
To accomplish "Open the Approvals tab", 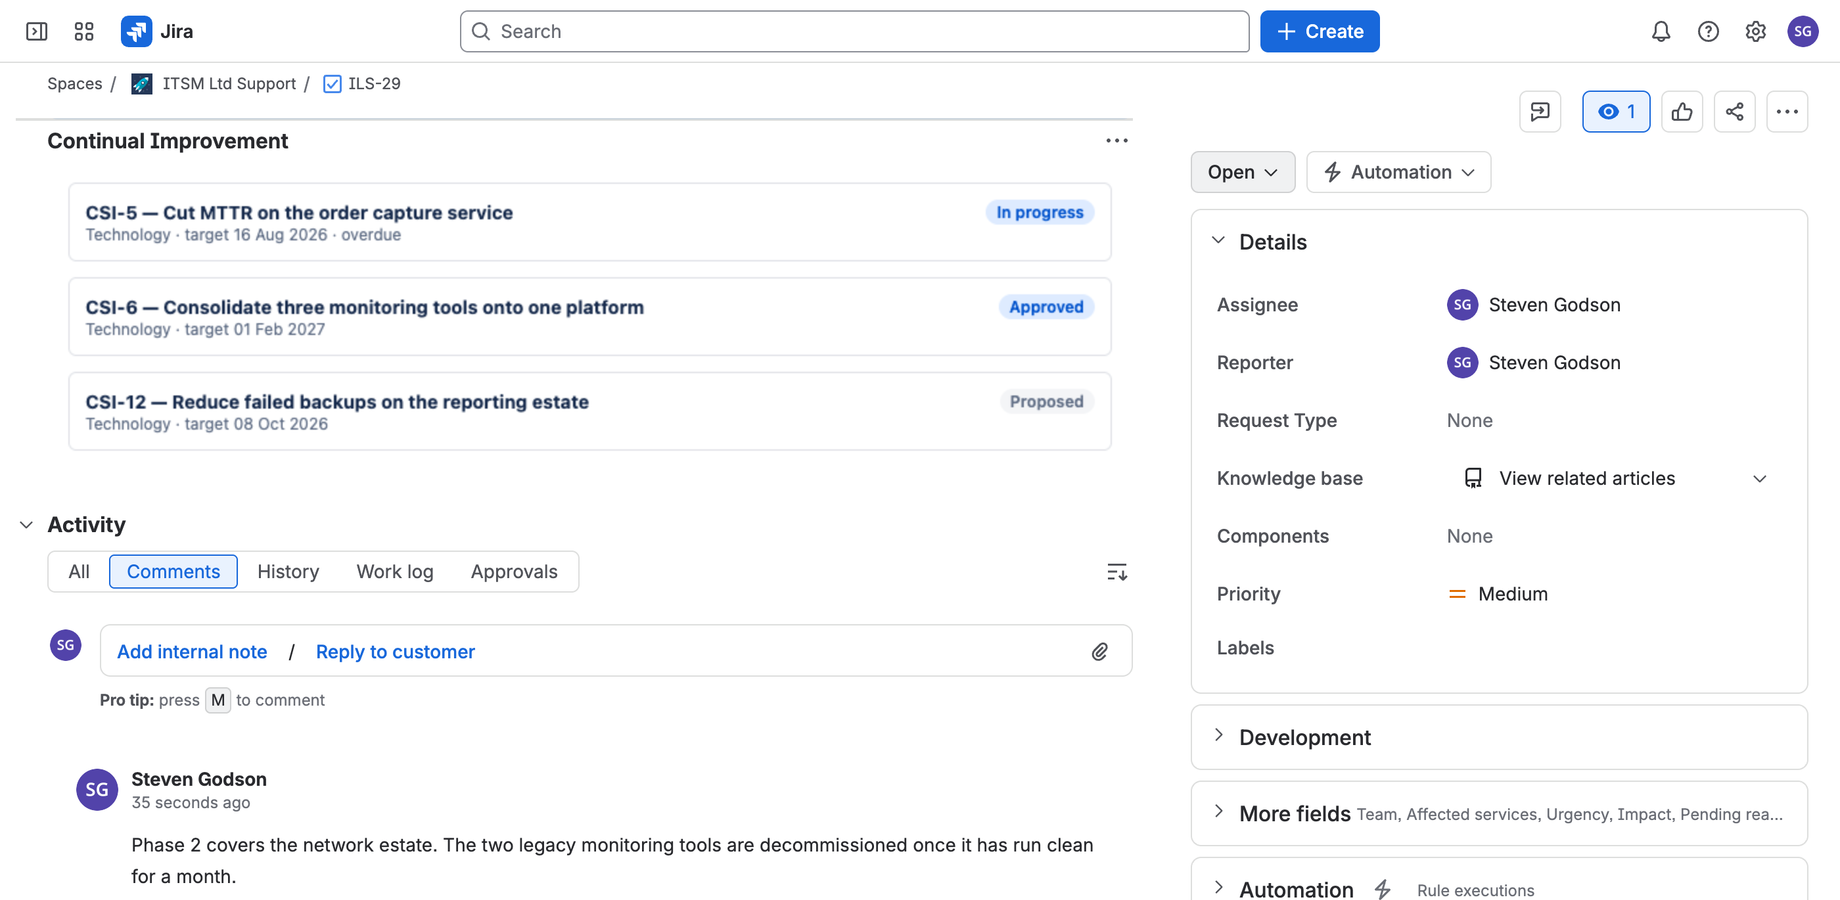I will click(514, 572).
